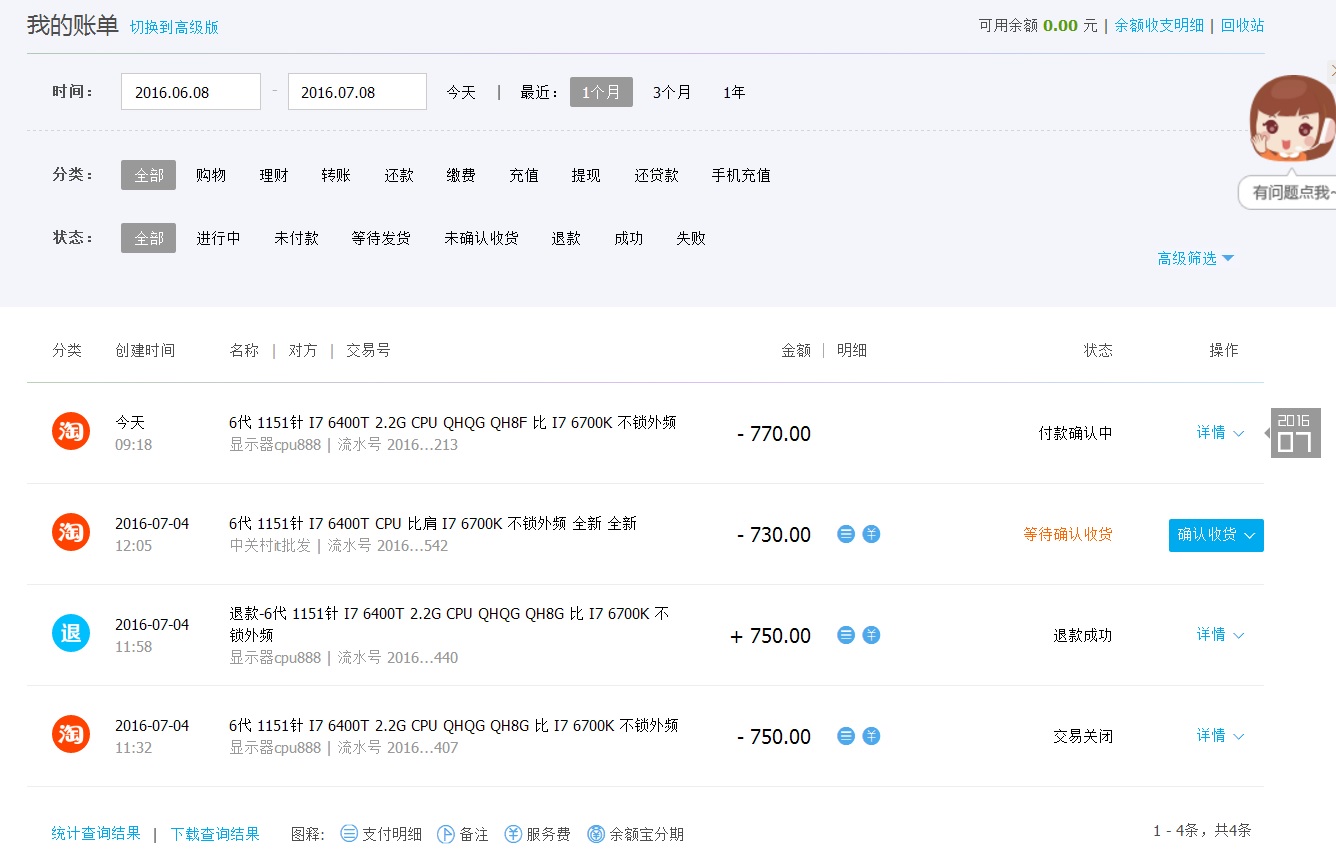Filter status by 退款
This screenshot has height=853, width=1336.
(566, 238)
